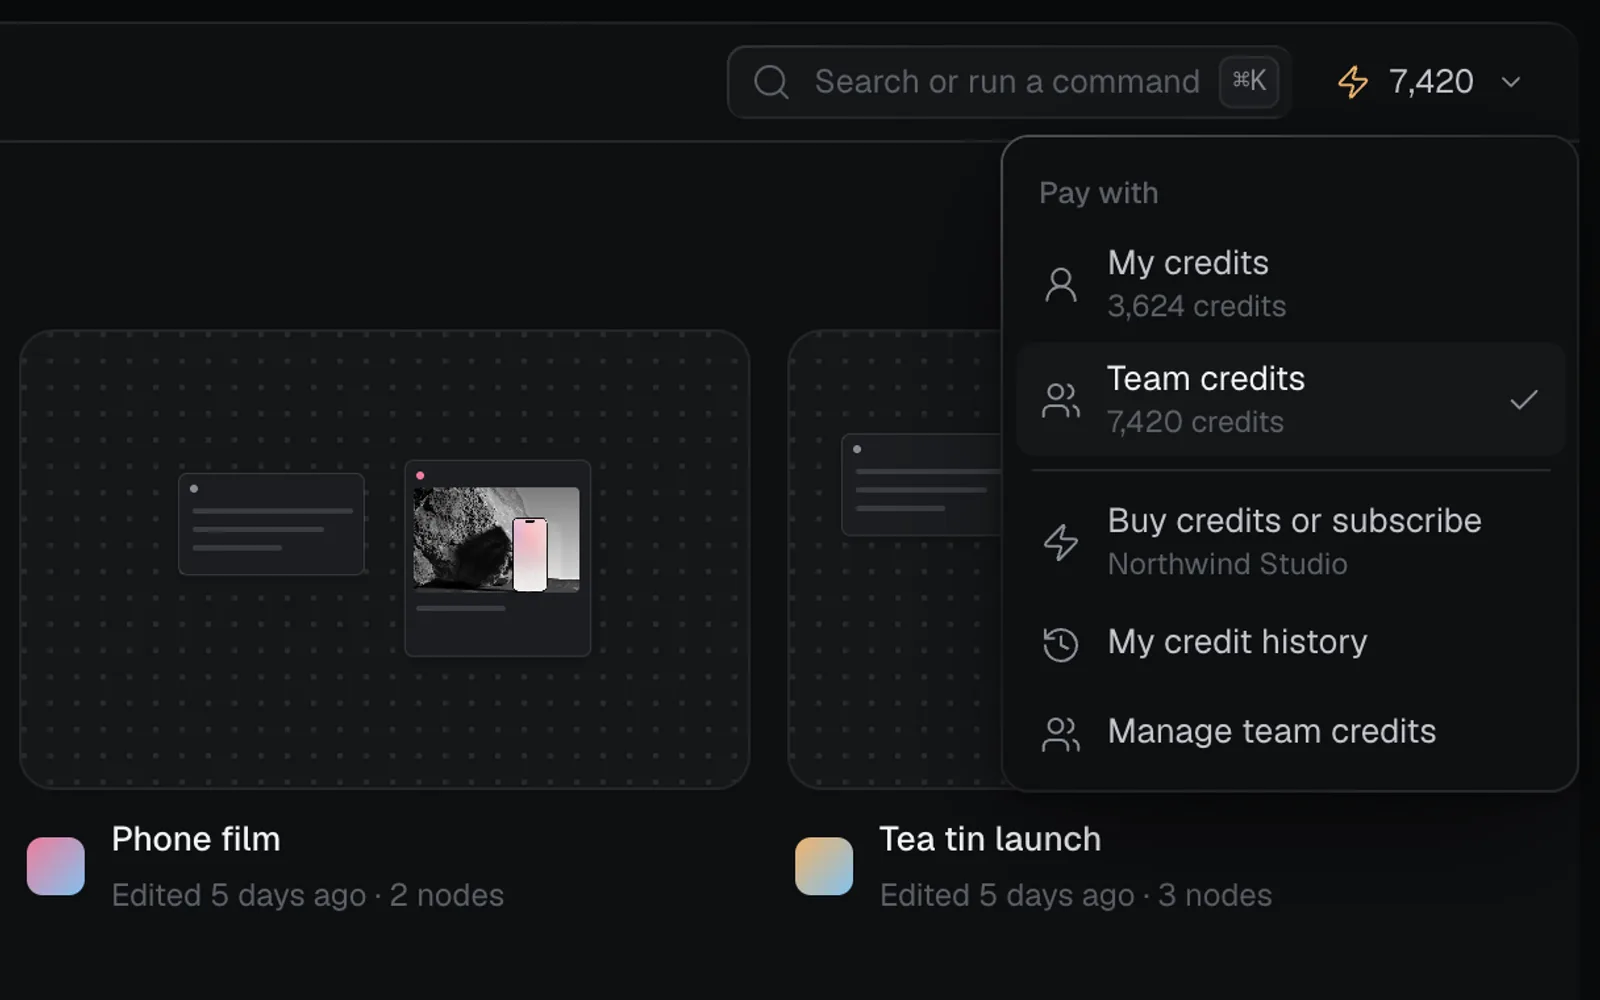Image resolution: width=1600 pixels, height=1000 pixels.
Task: Click the text node in Phone film preview
Action: tap(271, 524)
